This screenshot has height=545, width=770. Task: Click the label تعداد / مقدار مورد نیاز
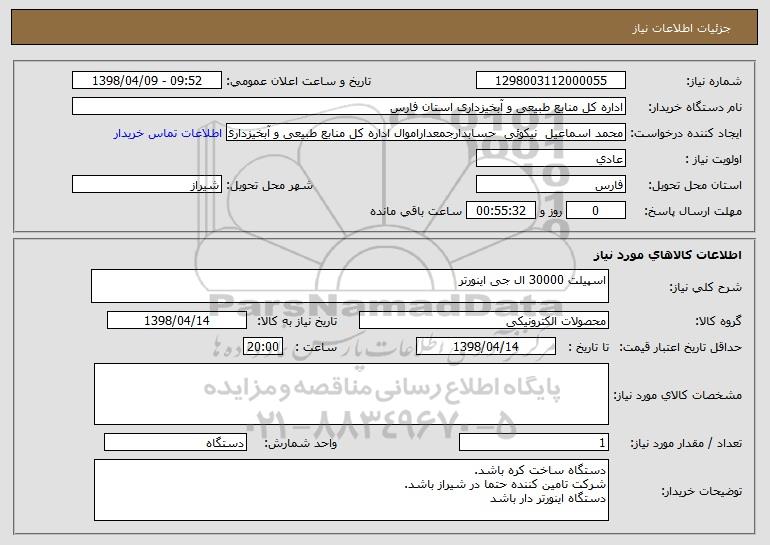(686, 443)
